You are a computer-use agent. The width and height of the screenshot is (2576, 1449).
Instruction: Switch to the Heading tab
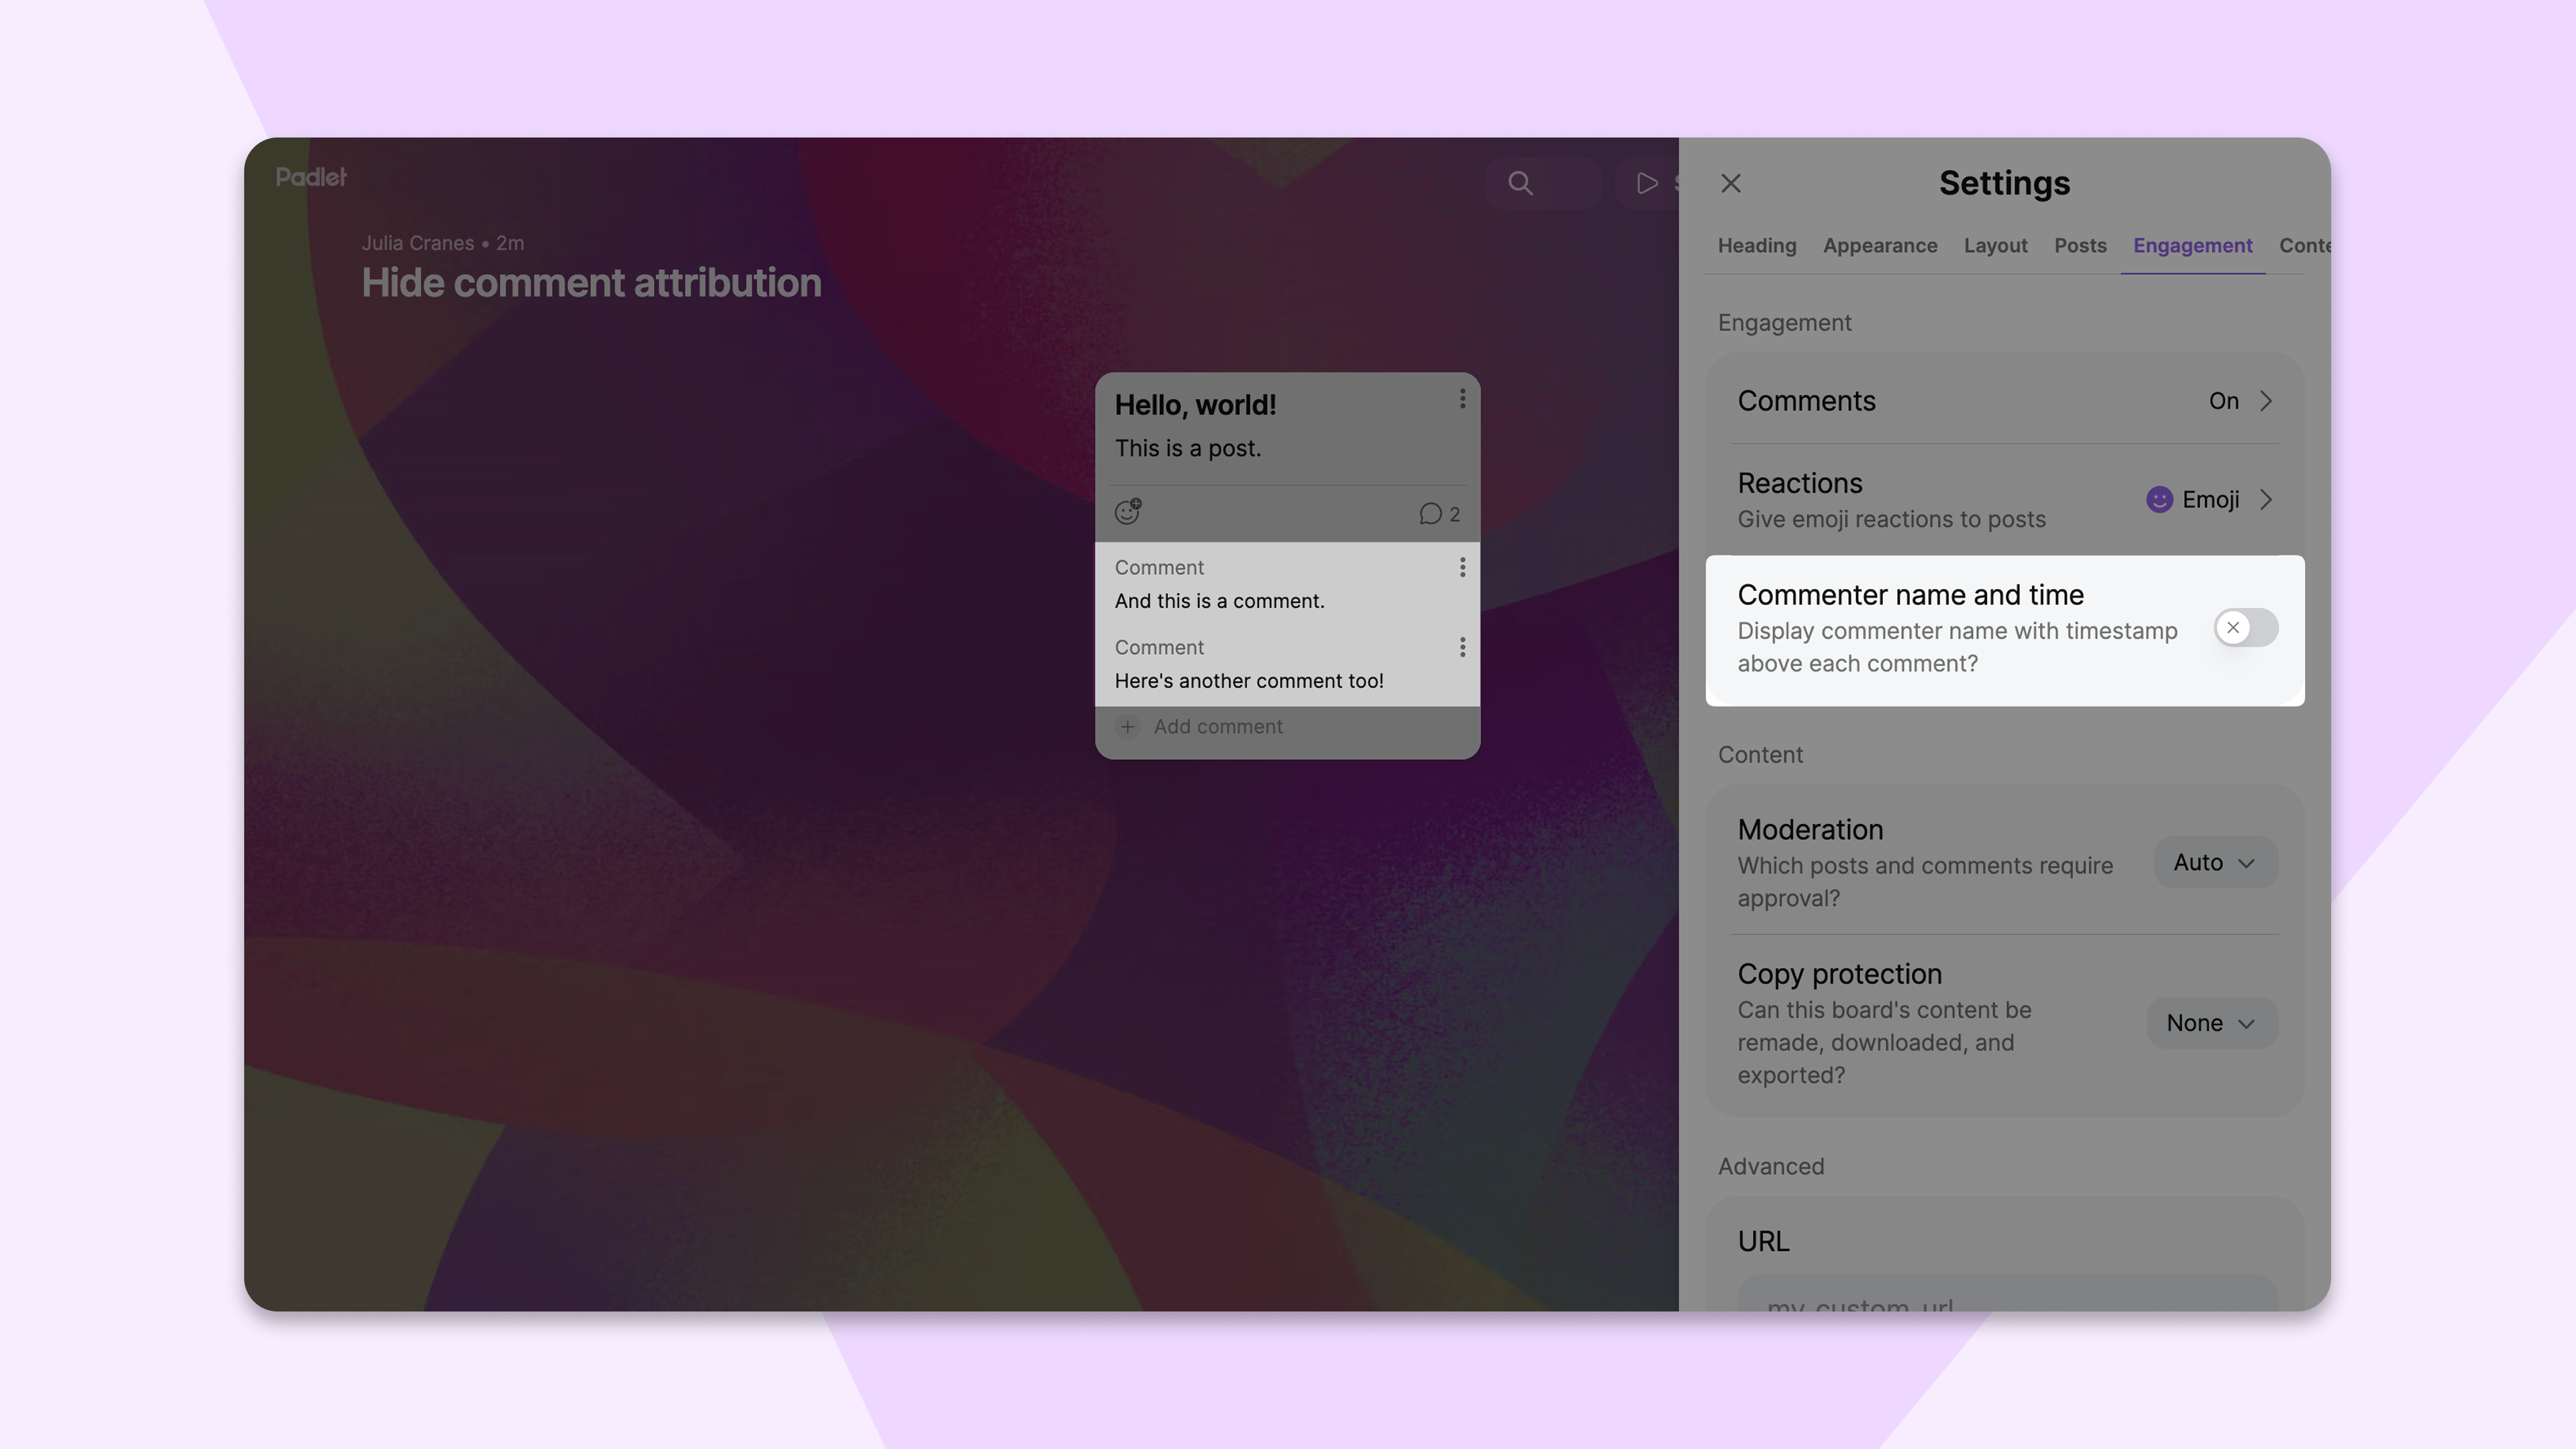coord(1757,246)
